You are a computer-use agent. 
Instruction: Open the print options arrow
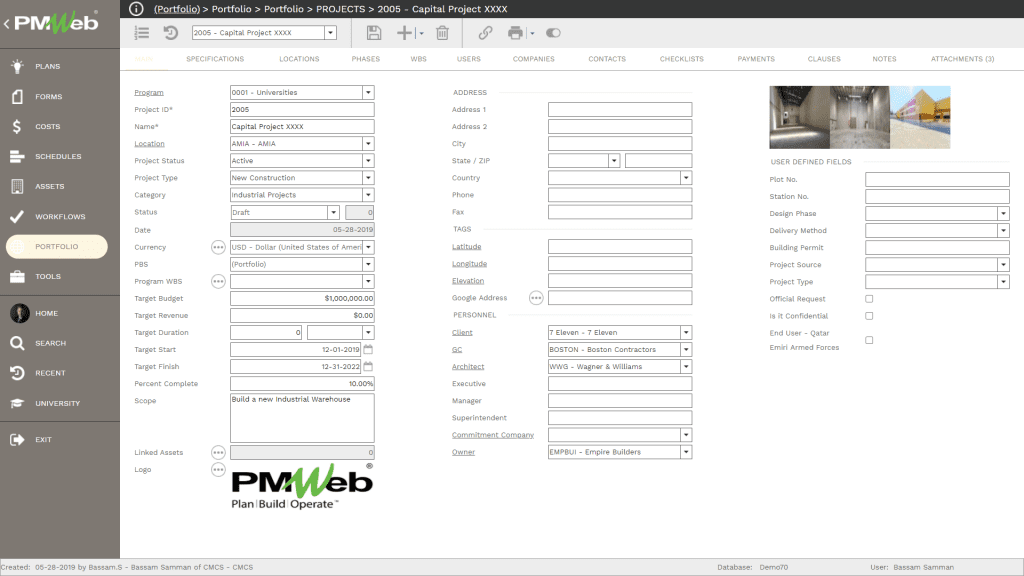pyautogui.click(x=532, y=33)
